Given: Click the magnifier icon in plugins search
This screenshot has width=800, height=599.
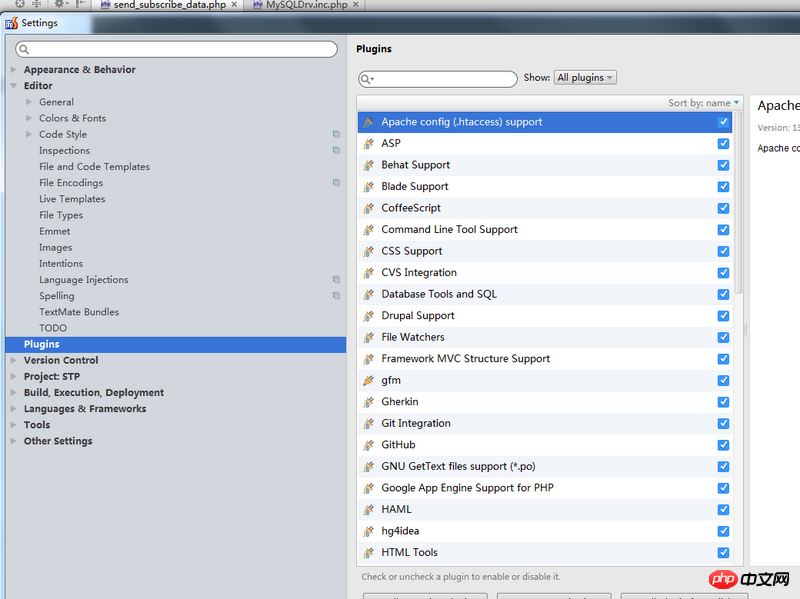Looking at the screenshot, I should [366, 79].
